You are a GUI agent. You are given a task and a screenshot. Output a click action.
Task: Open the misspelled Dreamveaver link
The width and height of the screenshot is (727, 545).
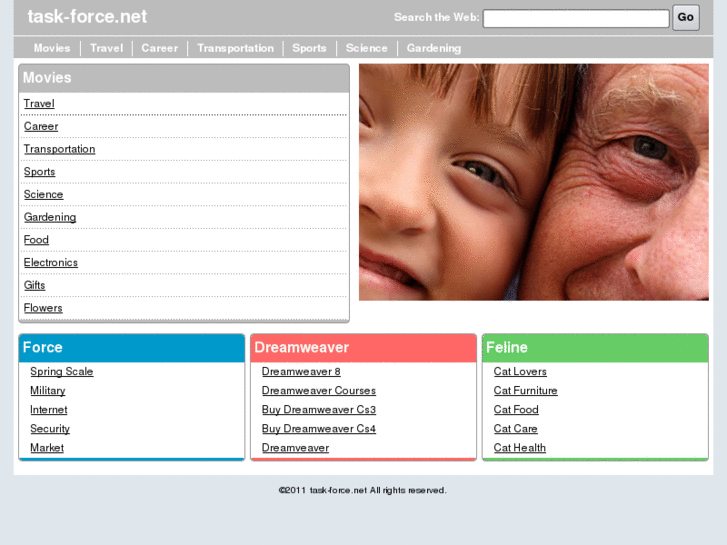tap(295, 448)
